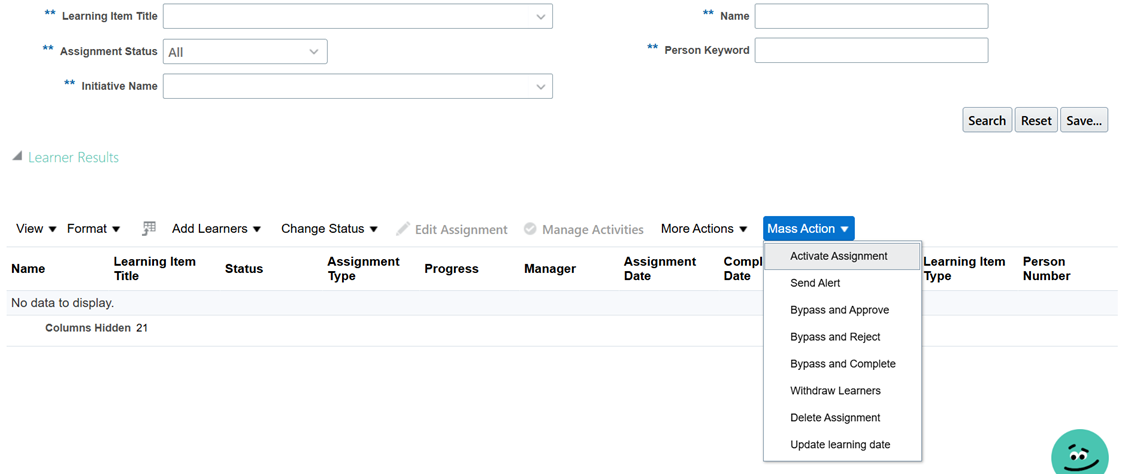Select Withdraw Learners menu option

pyautogui.click(x=835, y=391)
